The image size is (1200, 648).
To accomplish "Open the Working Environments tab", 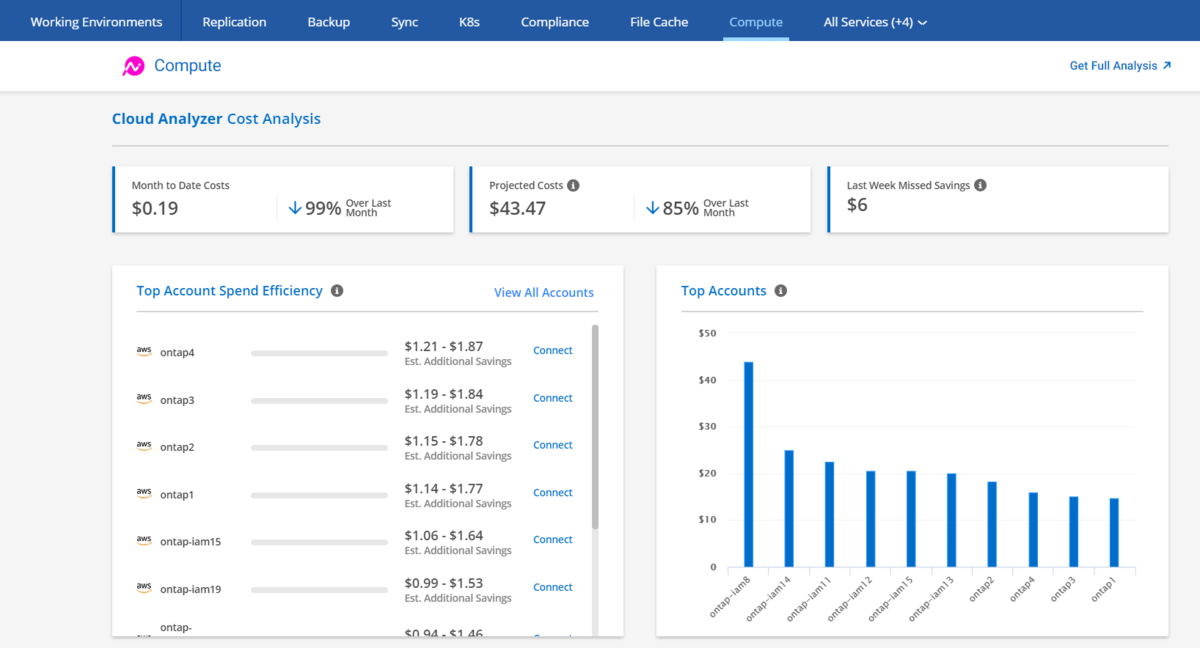I will click(96, 22).
